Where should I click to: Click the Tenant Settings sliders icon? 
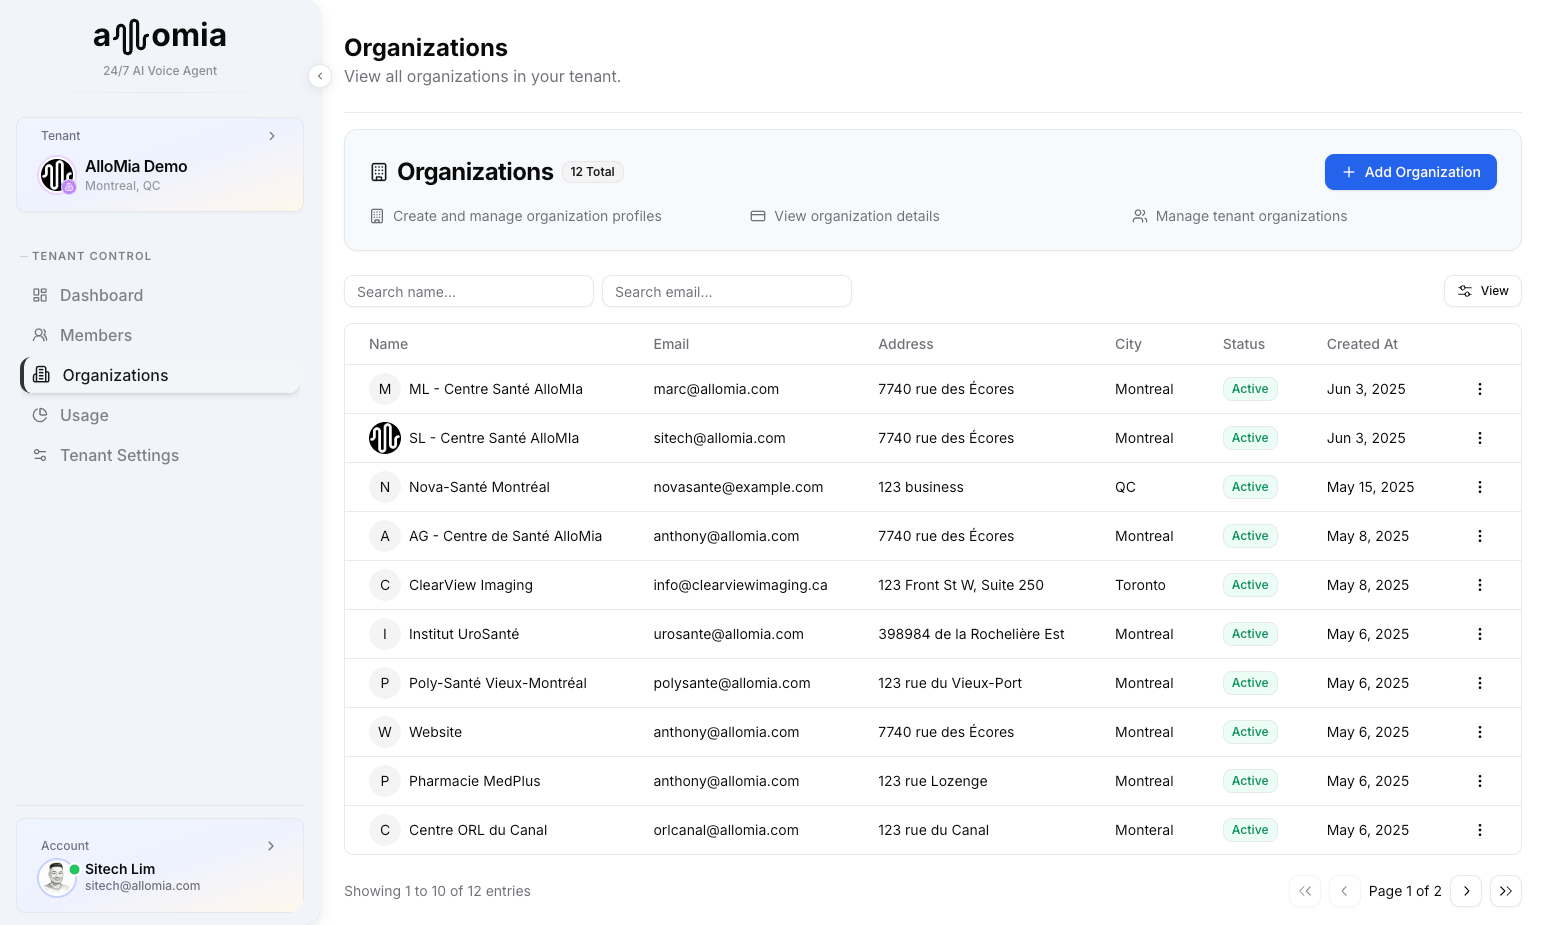[x=40, y=455]
